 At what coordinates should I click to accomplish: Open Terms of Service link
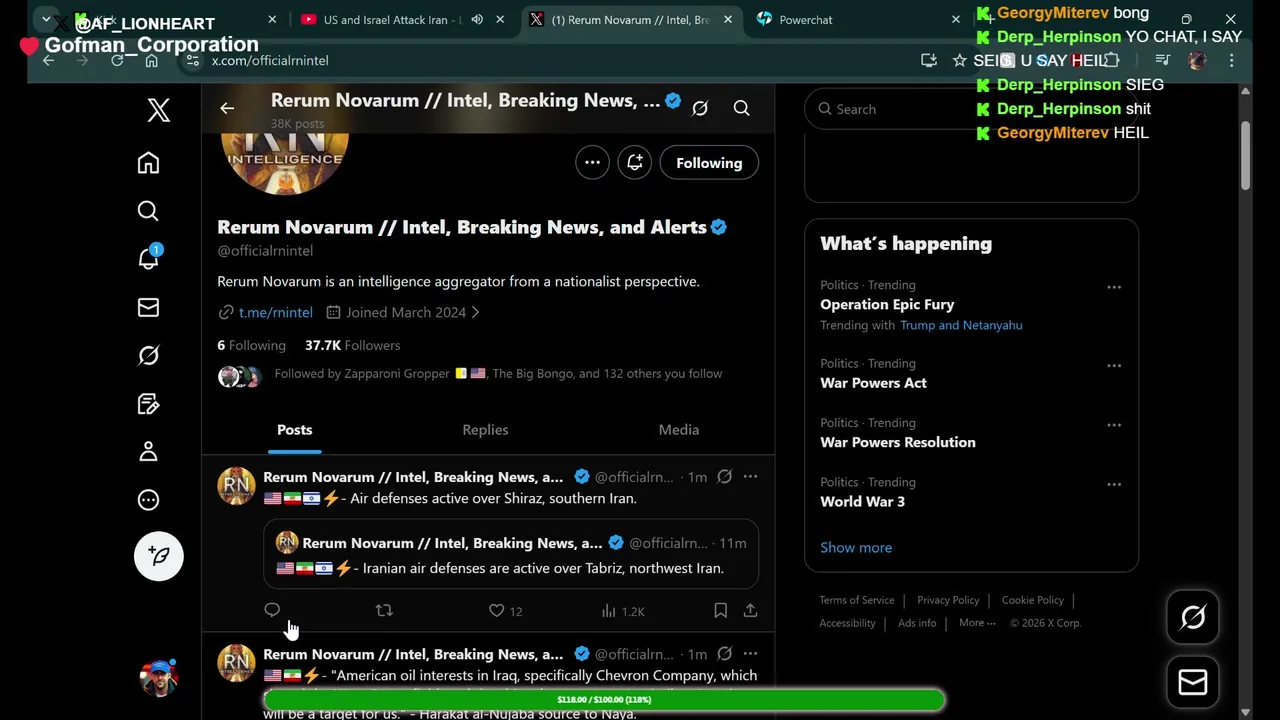tap(857, 600)
